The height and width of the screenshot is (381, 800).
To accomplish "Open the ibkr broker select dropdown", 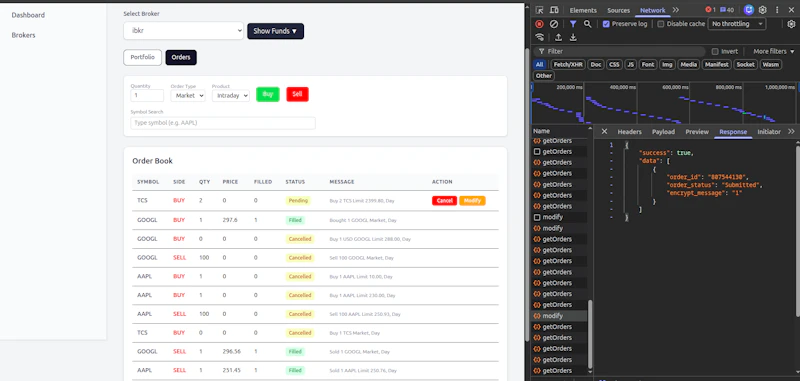I will 183,31.
